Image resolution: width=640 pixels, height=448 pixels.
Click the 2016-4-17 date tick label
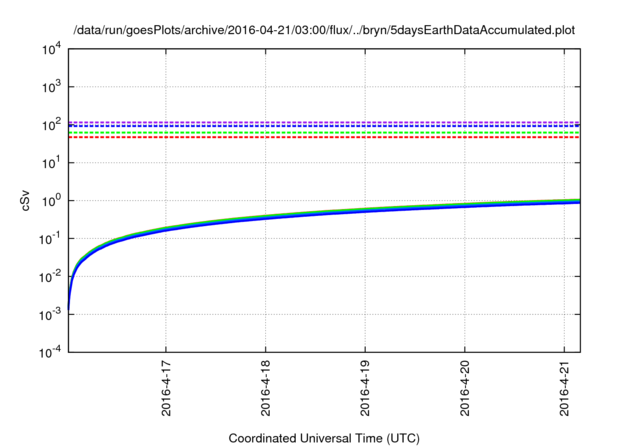click(166, 388)
